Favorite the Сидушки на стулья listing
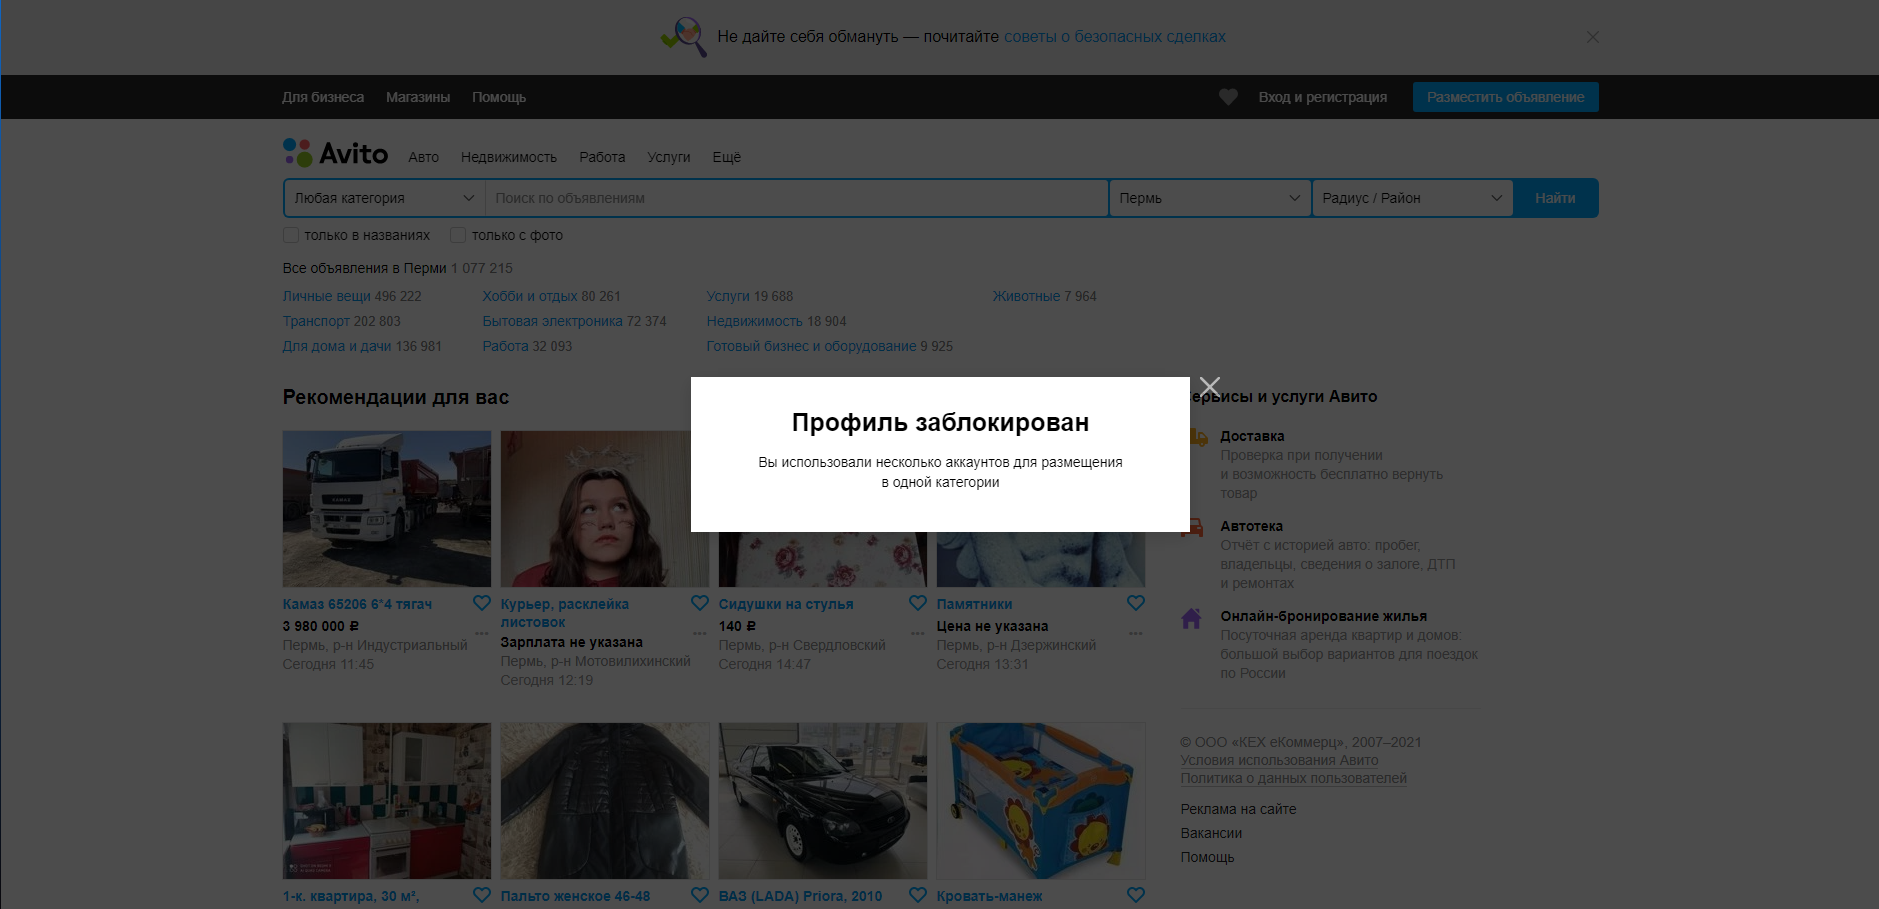The width and height of the screenshot is (1879, 909). (918, 603)
